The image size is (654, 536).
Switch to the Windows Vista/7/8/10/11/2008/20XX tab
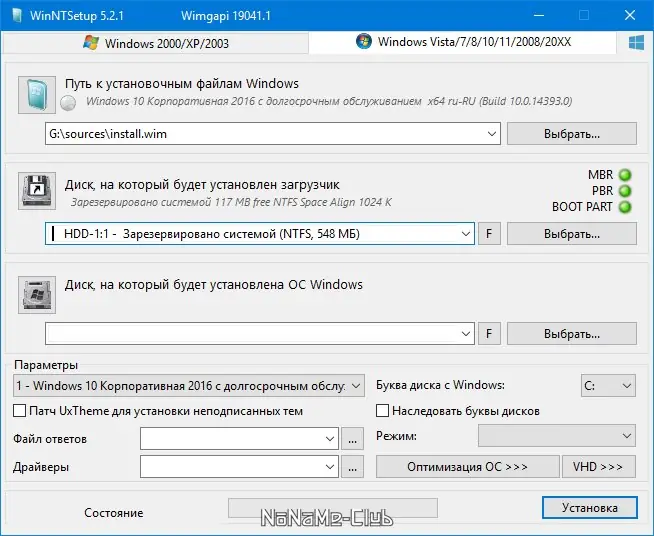463,42
